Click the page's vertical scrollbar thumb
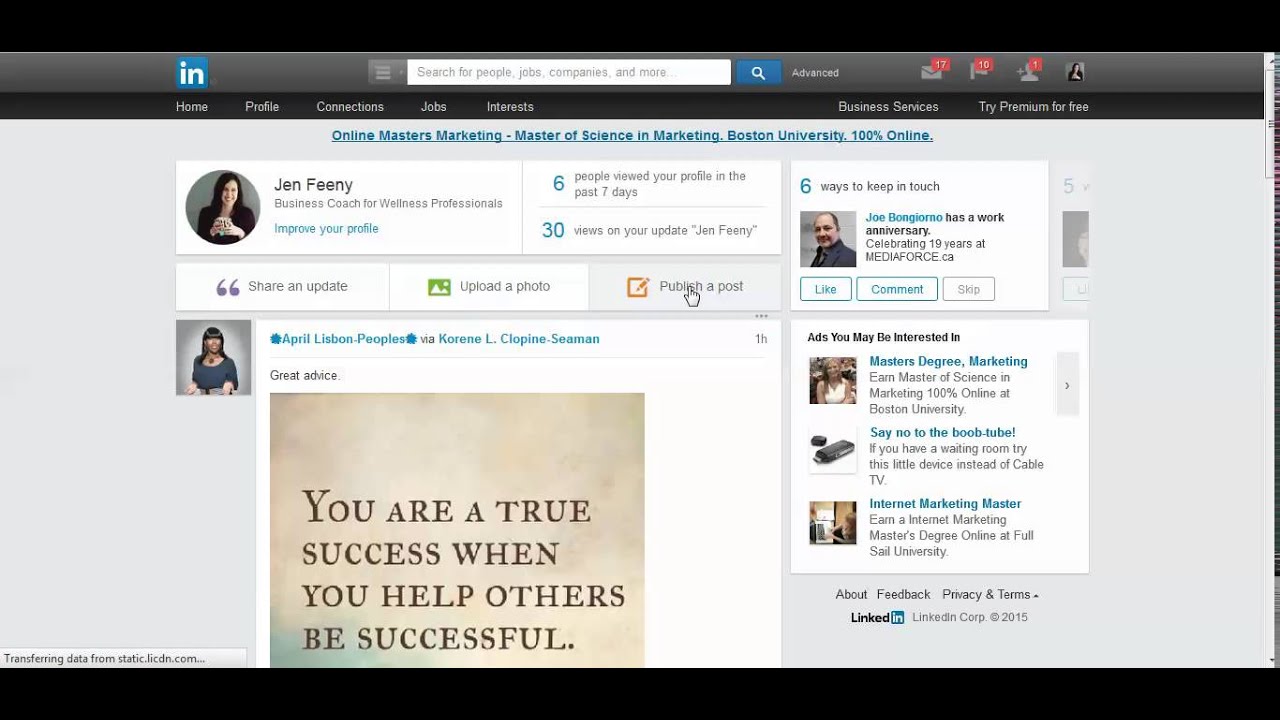Screen dimensions: 1280x720 pyautogui.click(x=1272, y=125)
